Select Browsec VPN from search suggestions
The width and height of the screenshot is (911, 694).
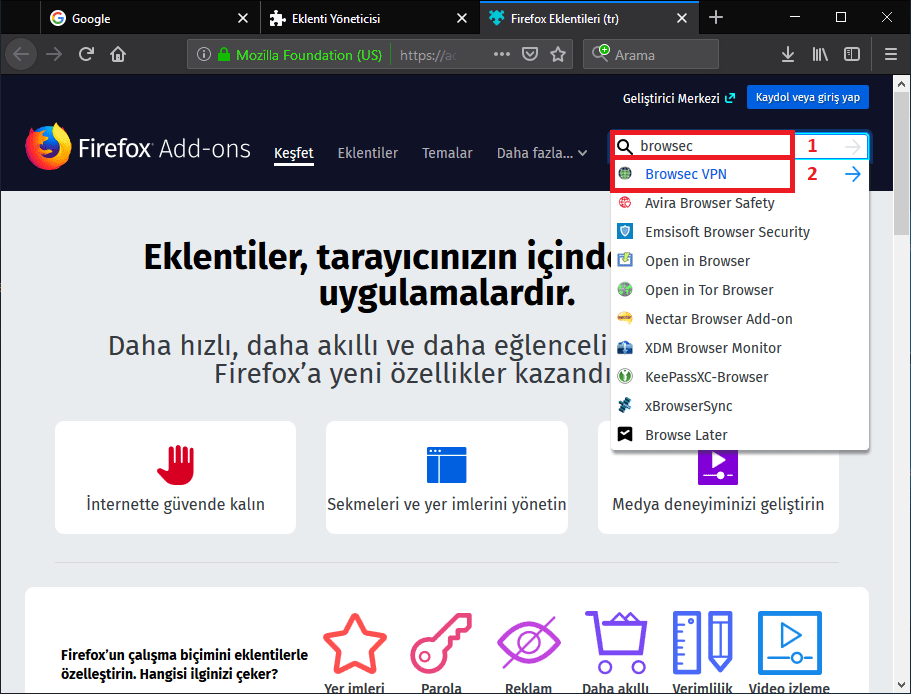pos(686,174)
